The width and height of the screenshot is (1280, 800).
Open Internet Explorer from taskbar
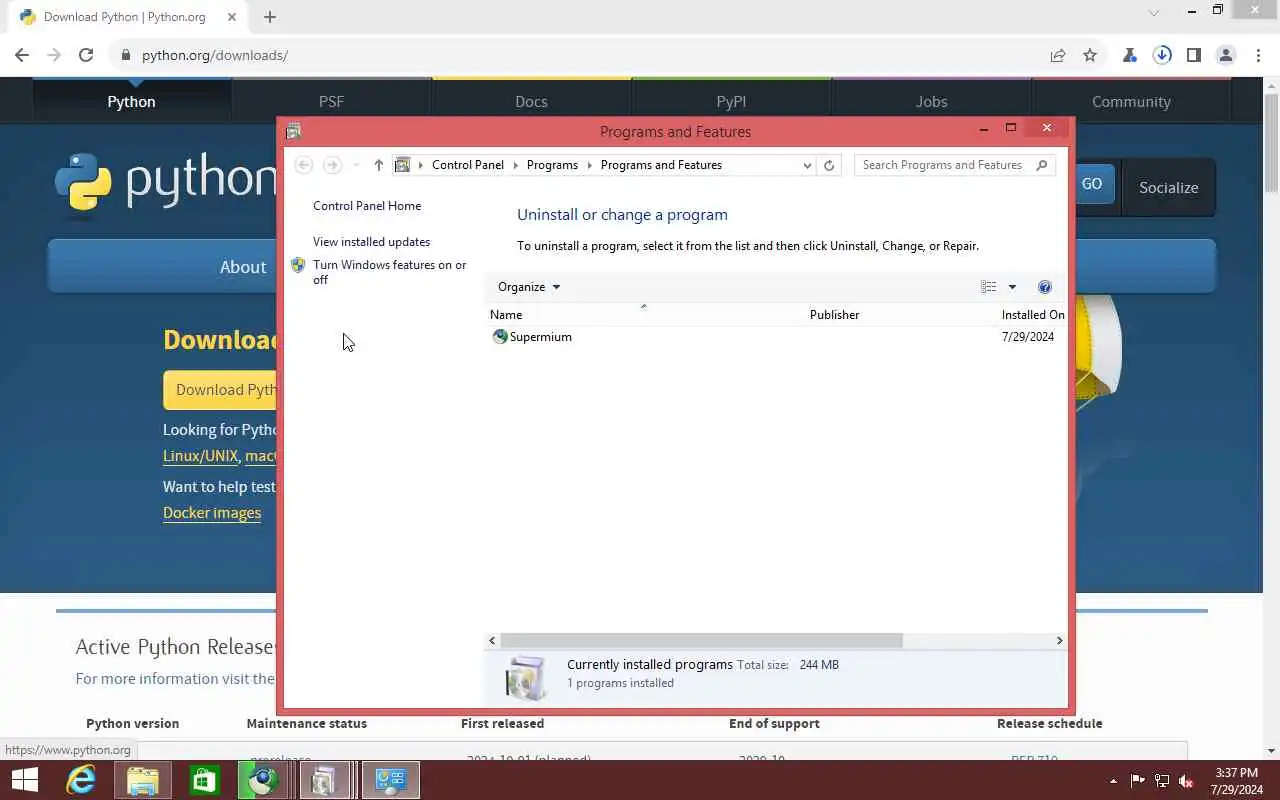point(80,780)
